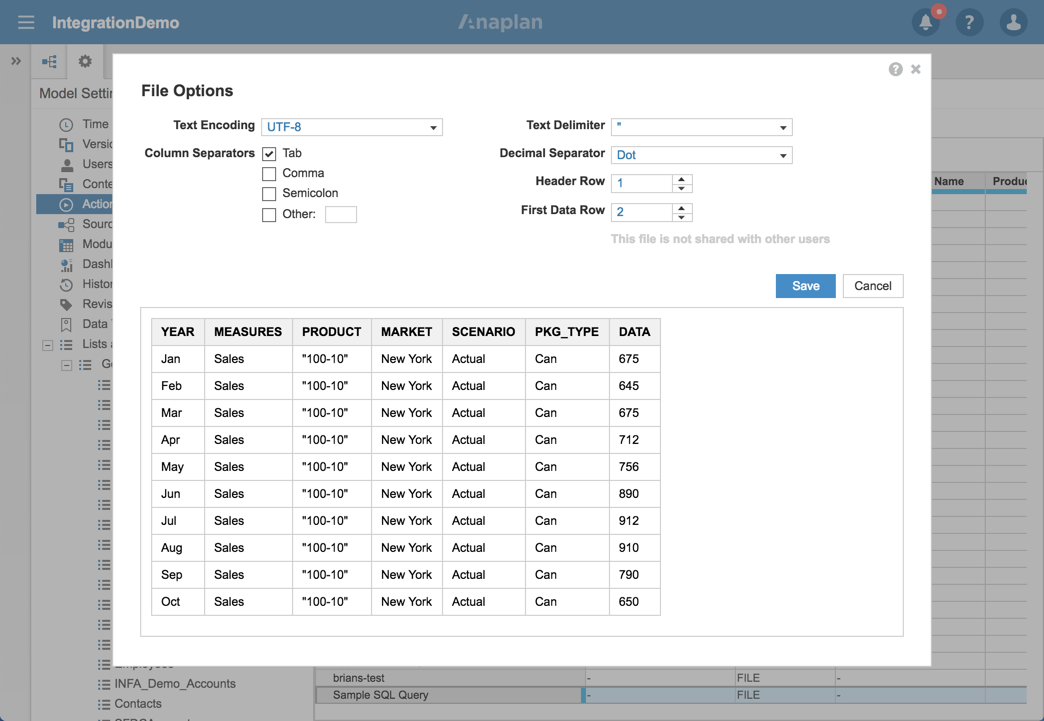
Task: Click the PKG_TYPE column header
Action: pos(567,332)
